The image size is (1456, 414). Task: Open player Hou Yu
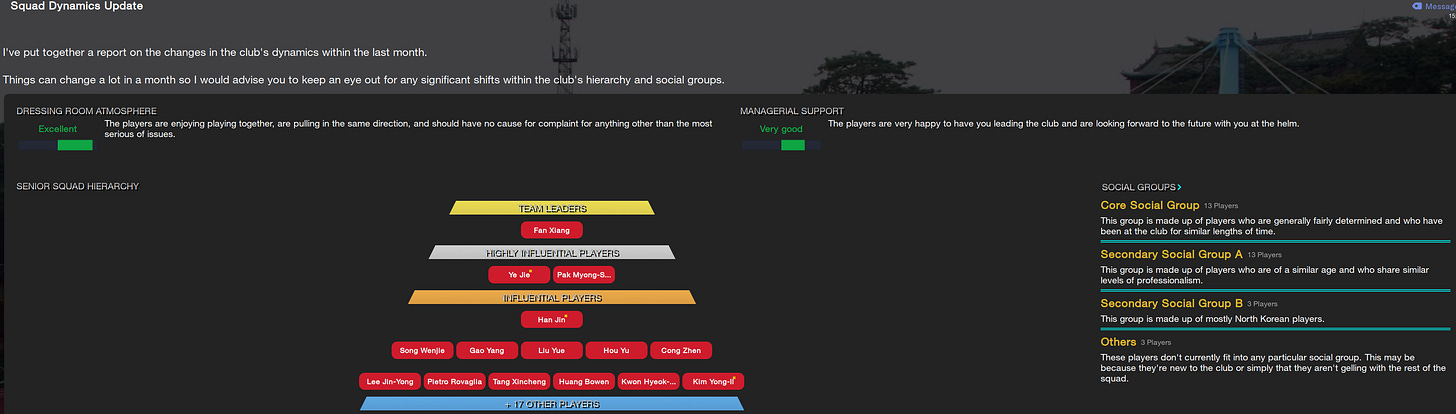[x=616, y=351]
